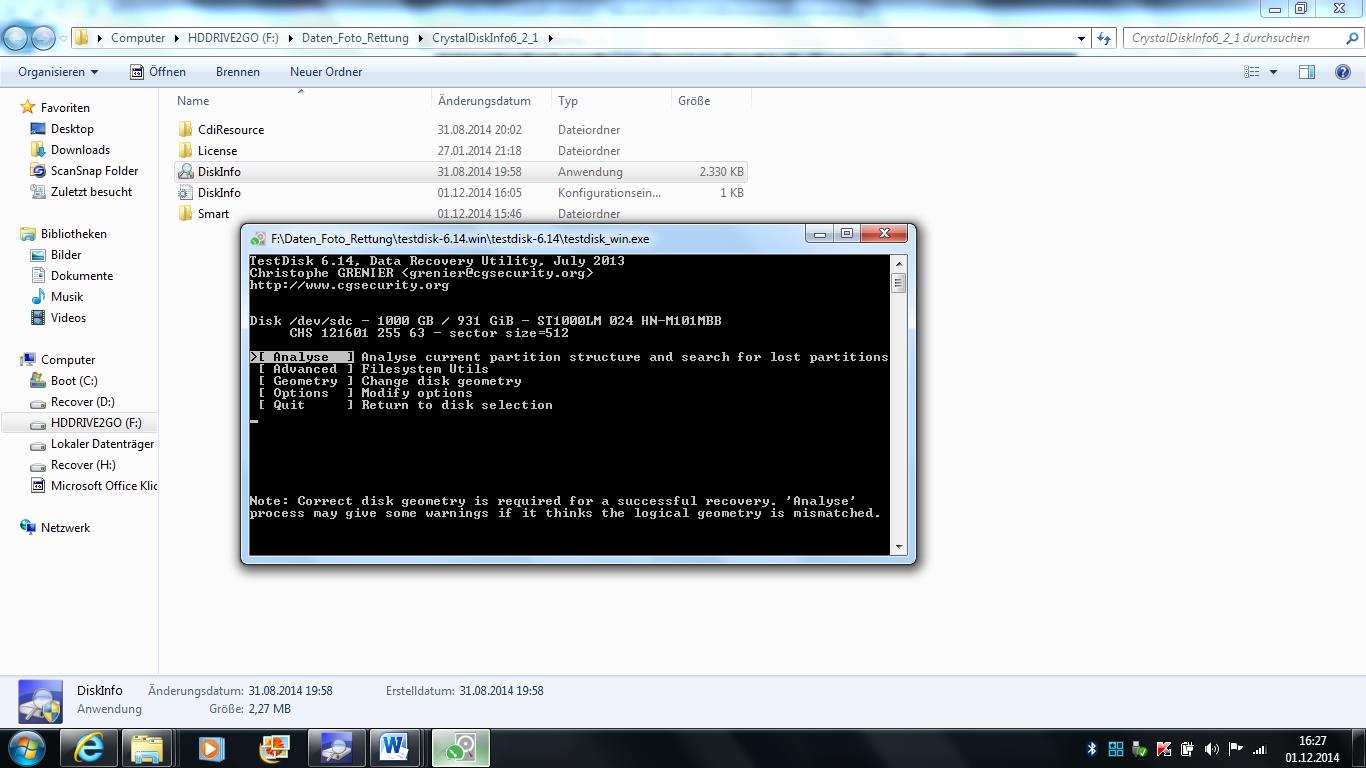The image size is (1366, 768).
Task: Open the Organisieren dropdown menu
Action: coord(55,71)
